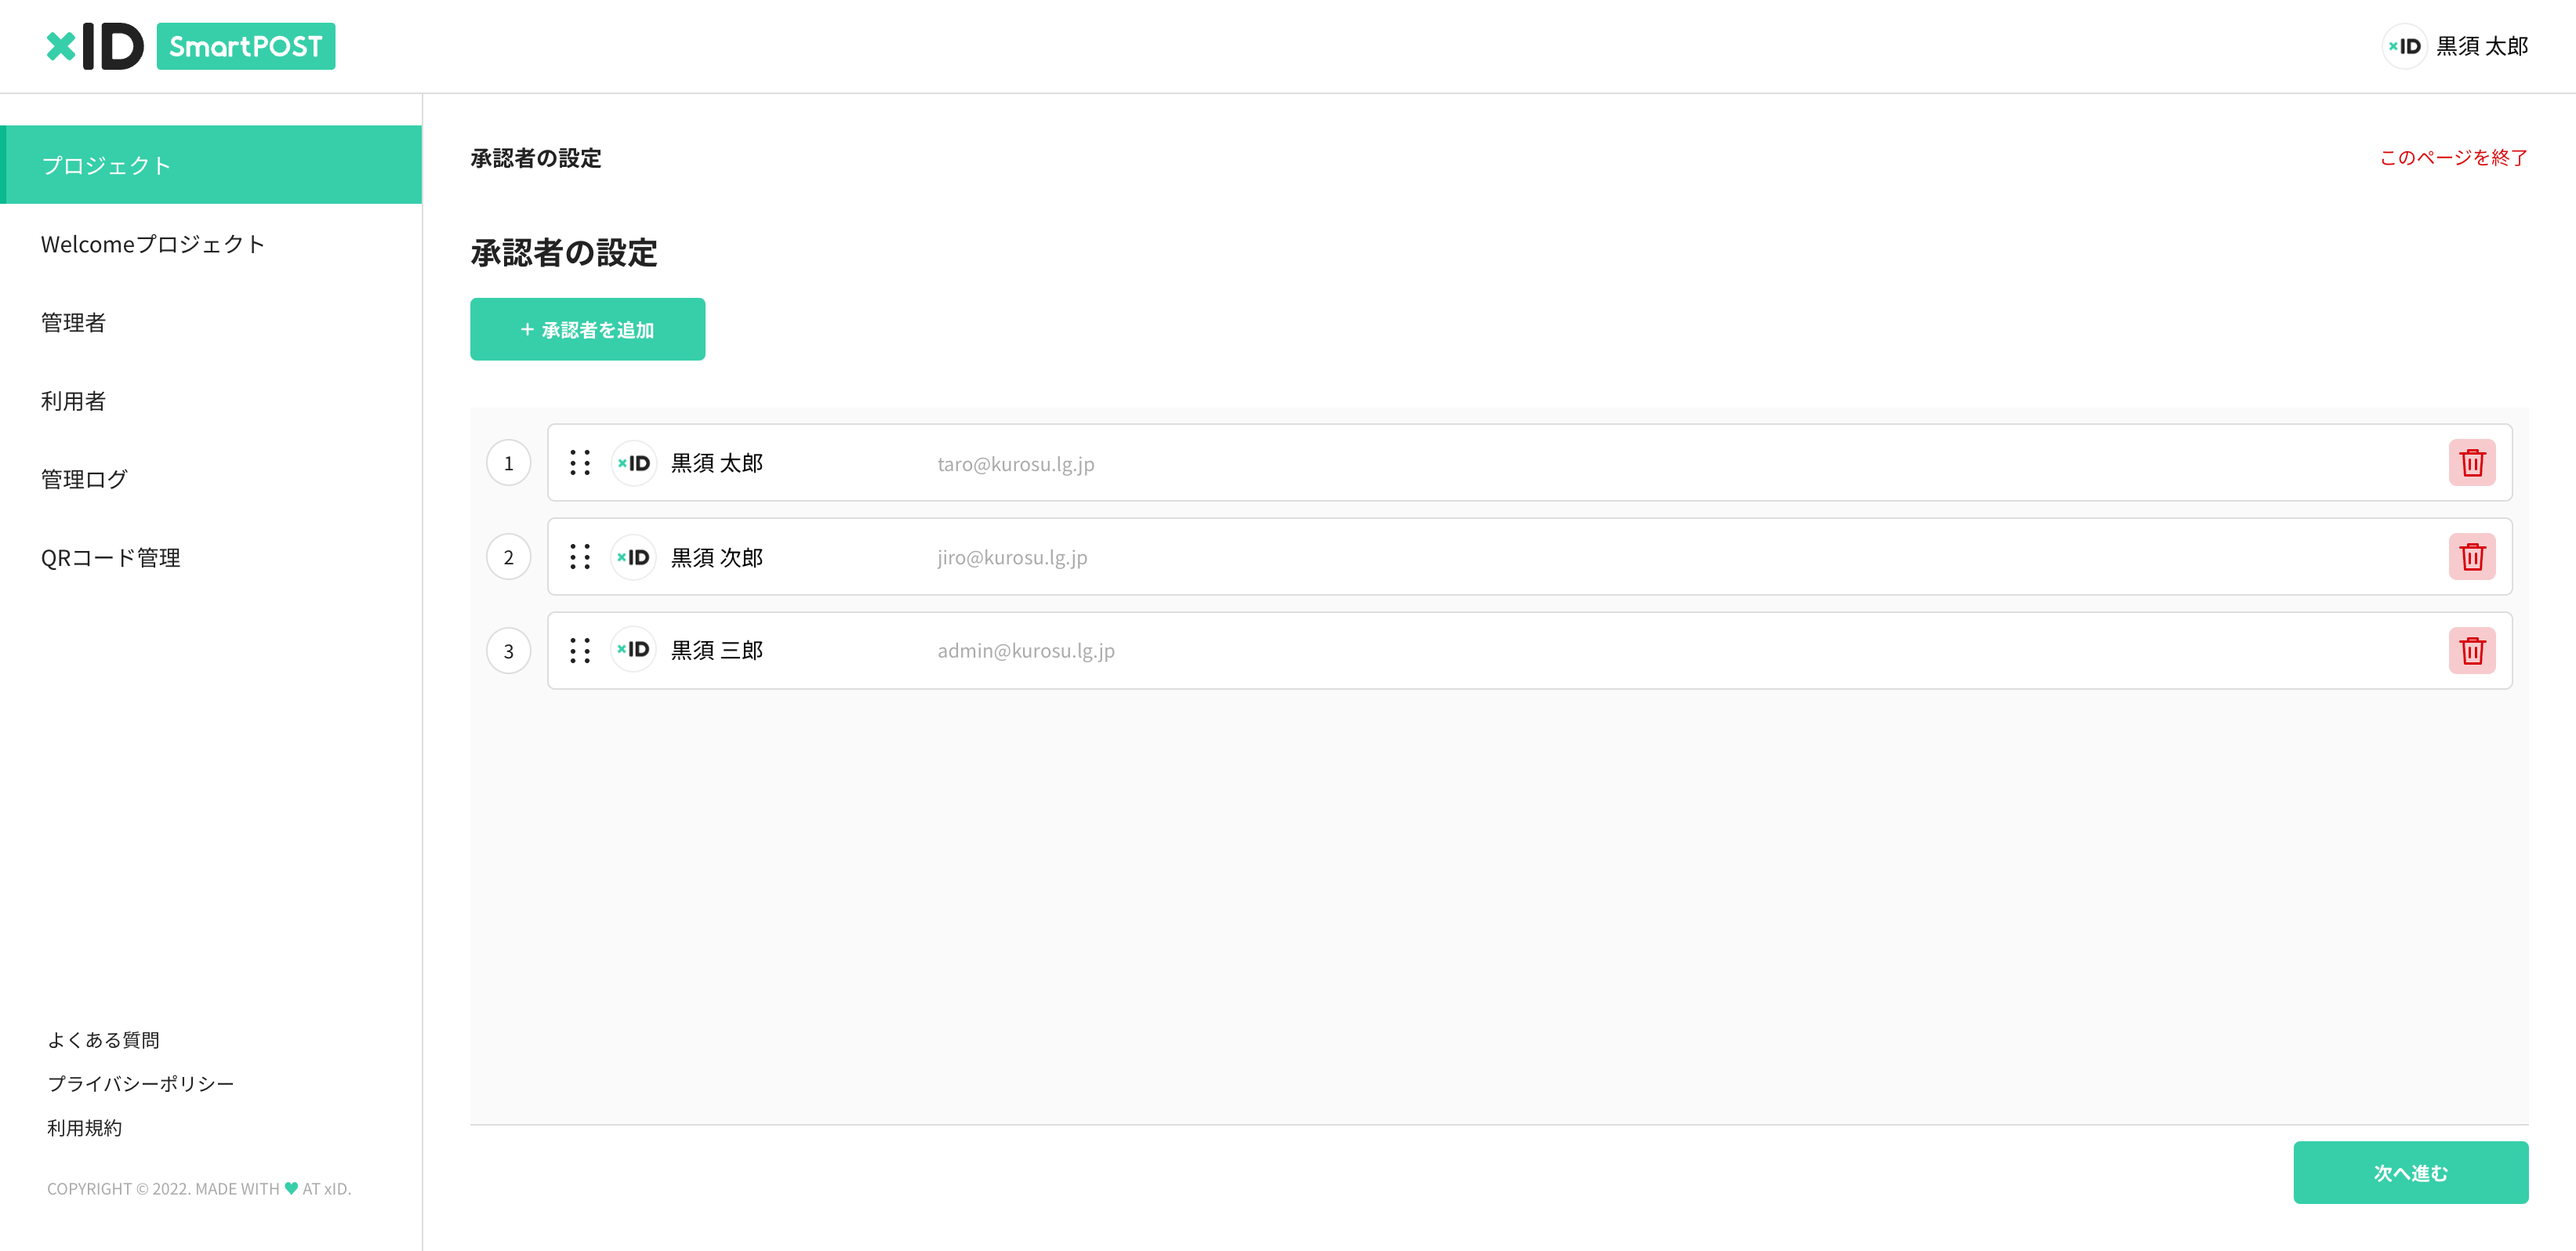Viewport: 2576px width, 1251px height.
Task: Click drag handle of 黒須 太郎 row
Action: (580, 463)
